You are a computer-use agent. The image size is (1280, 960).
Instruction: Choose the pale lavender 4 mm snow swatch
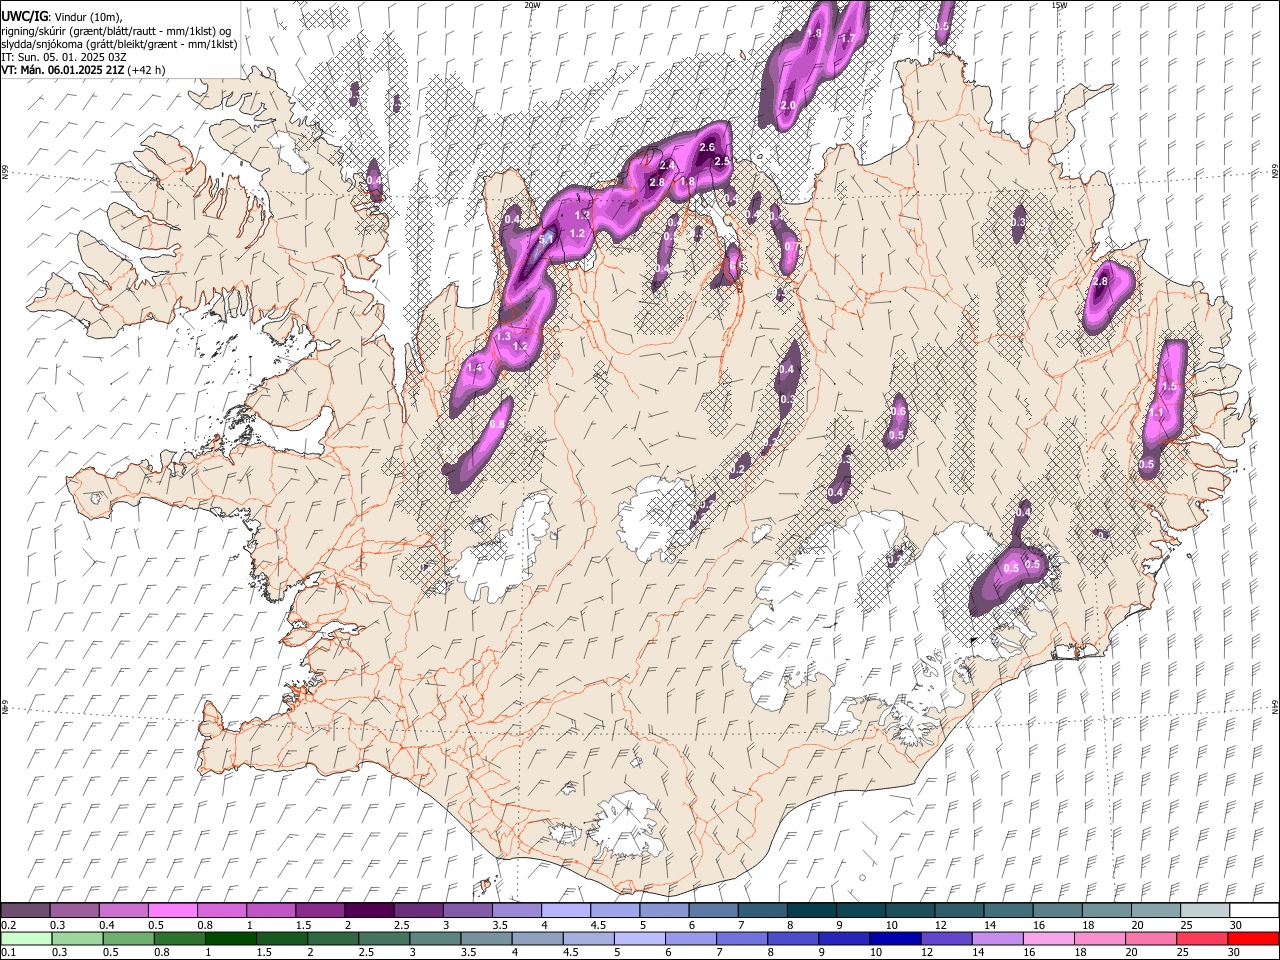click(564, 910)
